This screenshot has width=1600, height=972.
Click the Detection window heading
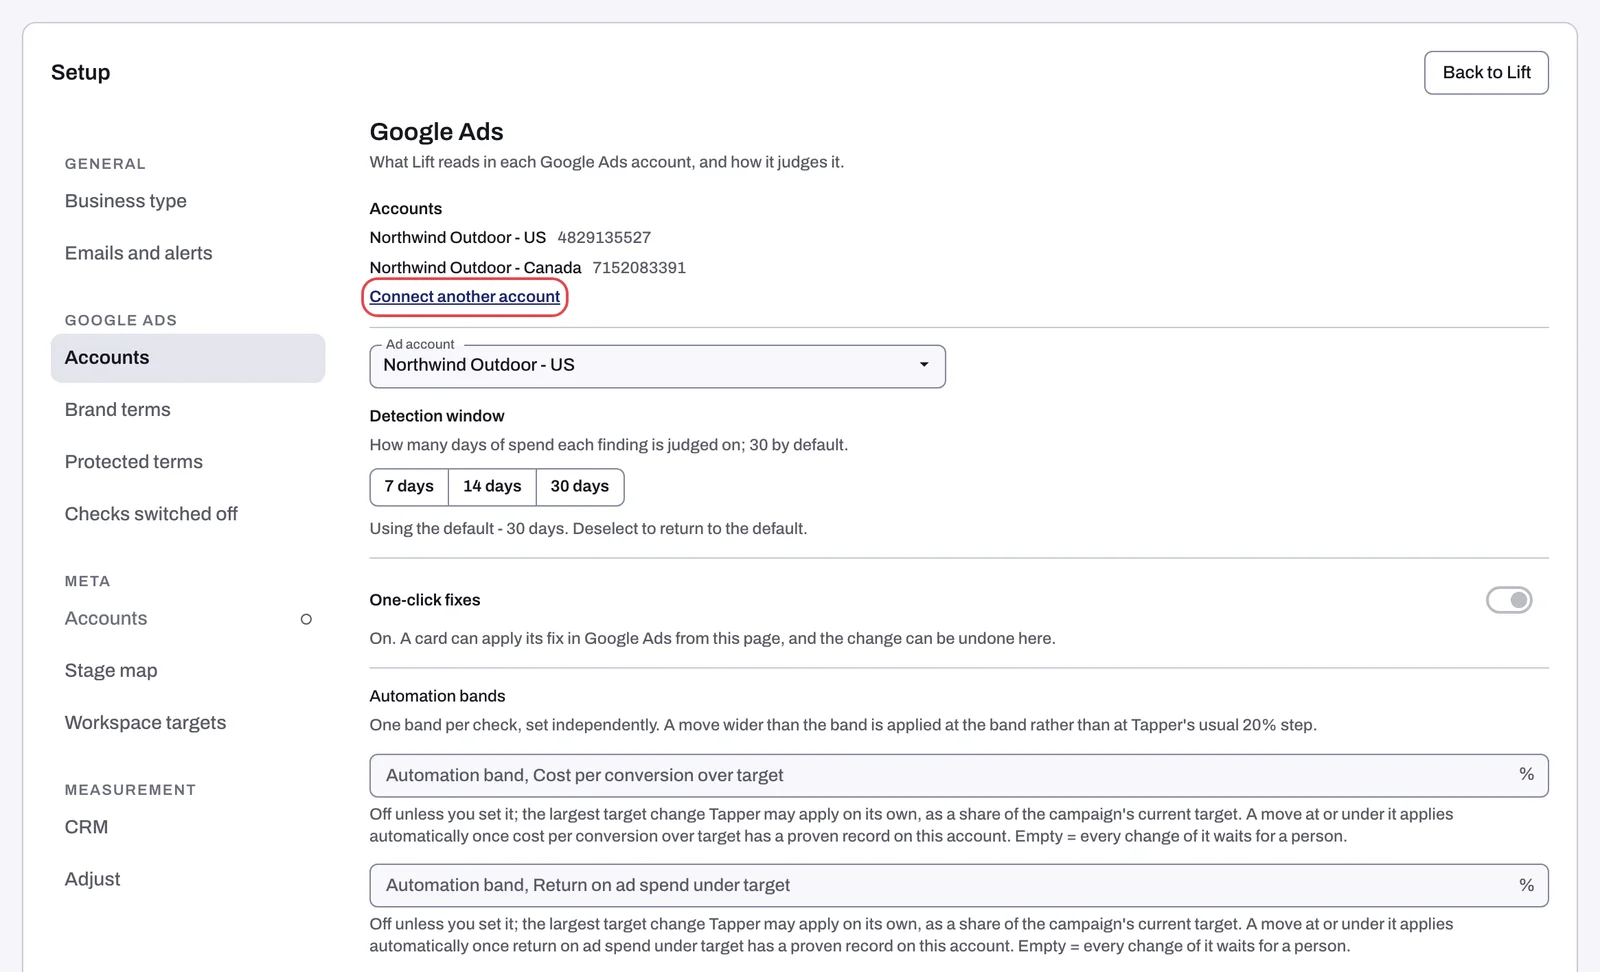point(437,416)
